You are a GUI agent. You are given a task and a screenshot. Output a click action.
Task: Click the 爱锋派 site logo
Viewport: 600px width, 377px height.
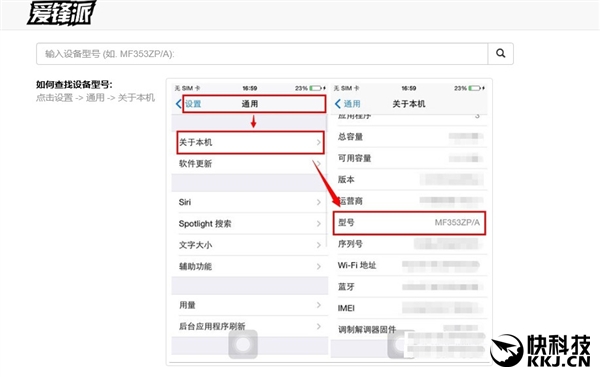tap(61, 13)
